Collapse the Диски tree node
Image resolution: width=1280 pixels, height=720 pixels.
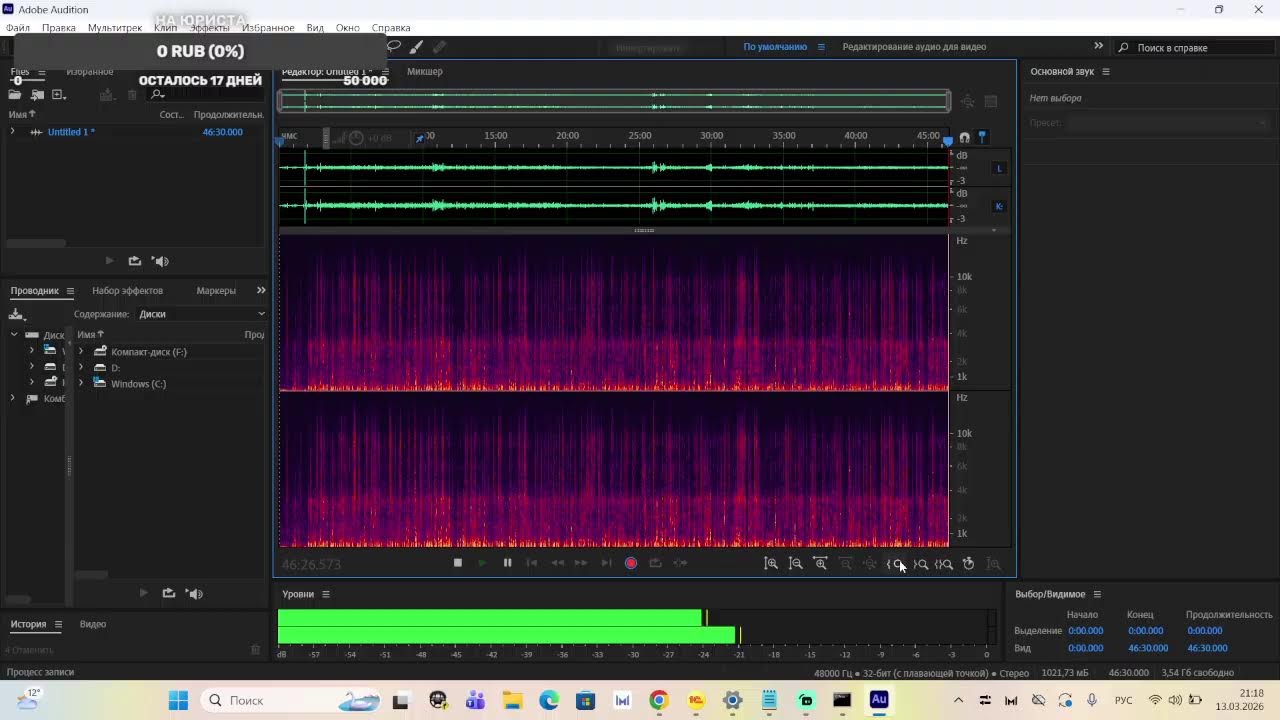click(x=14, y=335)
